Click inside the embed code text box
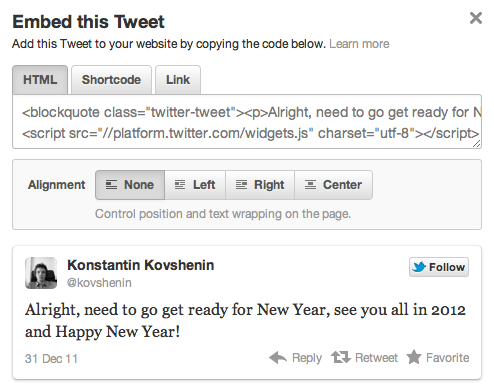Screen dimensions: 494x392 pyautogui.click(x=247, y=122)
